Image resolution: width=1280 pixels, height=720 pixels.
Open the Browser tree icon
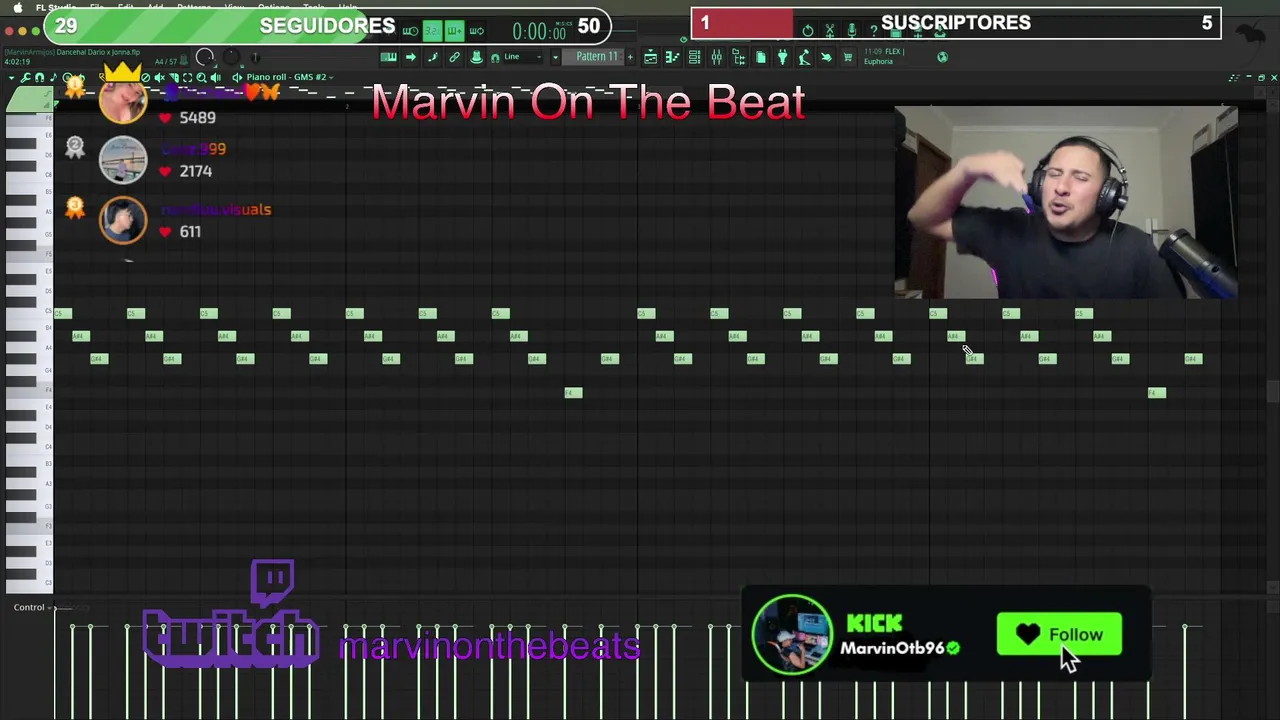pos(739,57)
